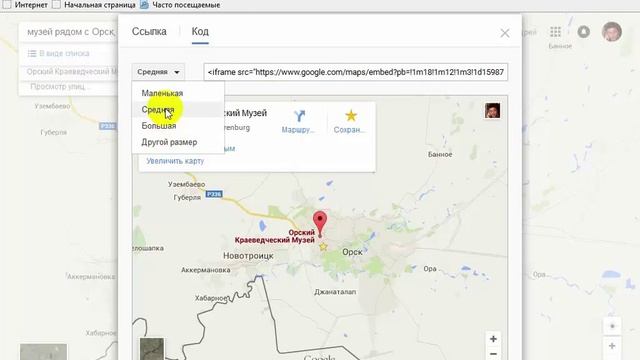The width and height of the screenshot is (640, 360).
Task: Click the search box музей рядом с Орск
Action: 70,32
